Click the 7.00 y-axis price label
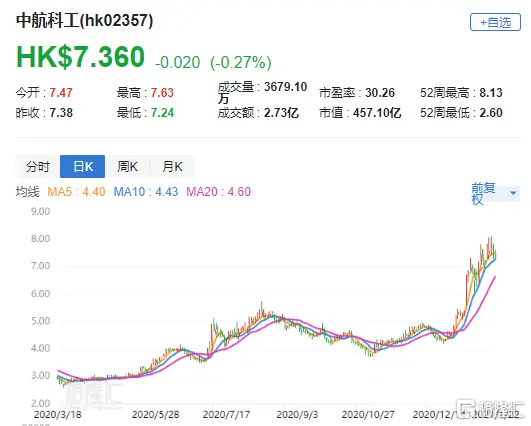531x426 pixels. coord(40,266)
